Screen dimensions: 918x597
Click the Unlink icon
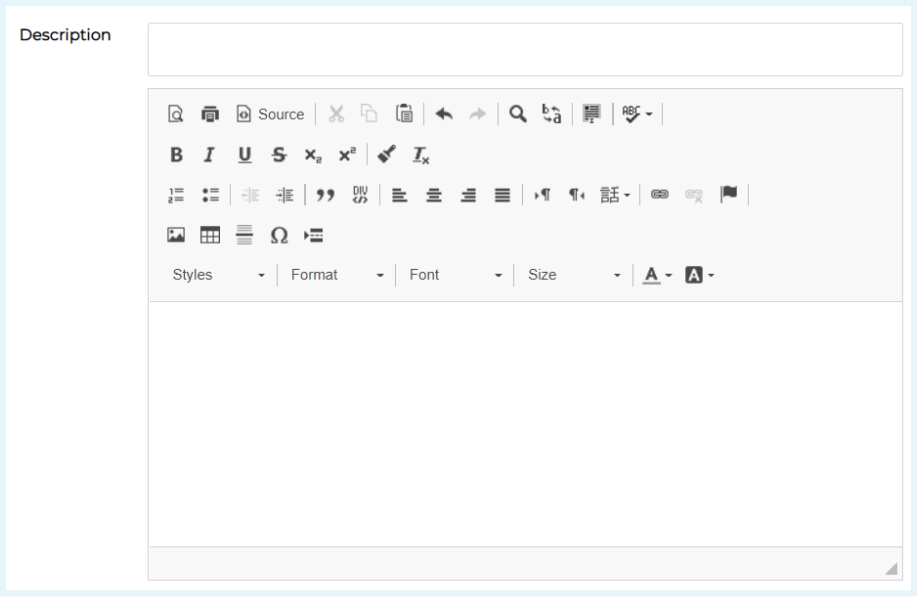tap(694, 195)
